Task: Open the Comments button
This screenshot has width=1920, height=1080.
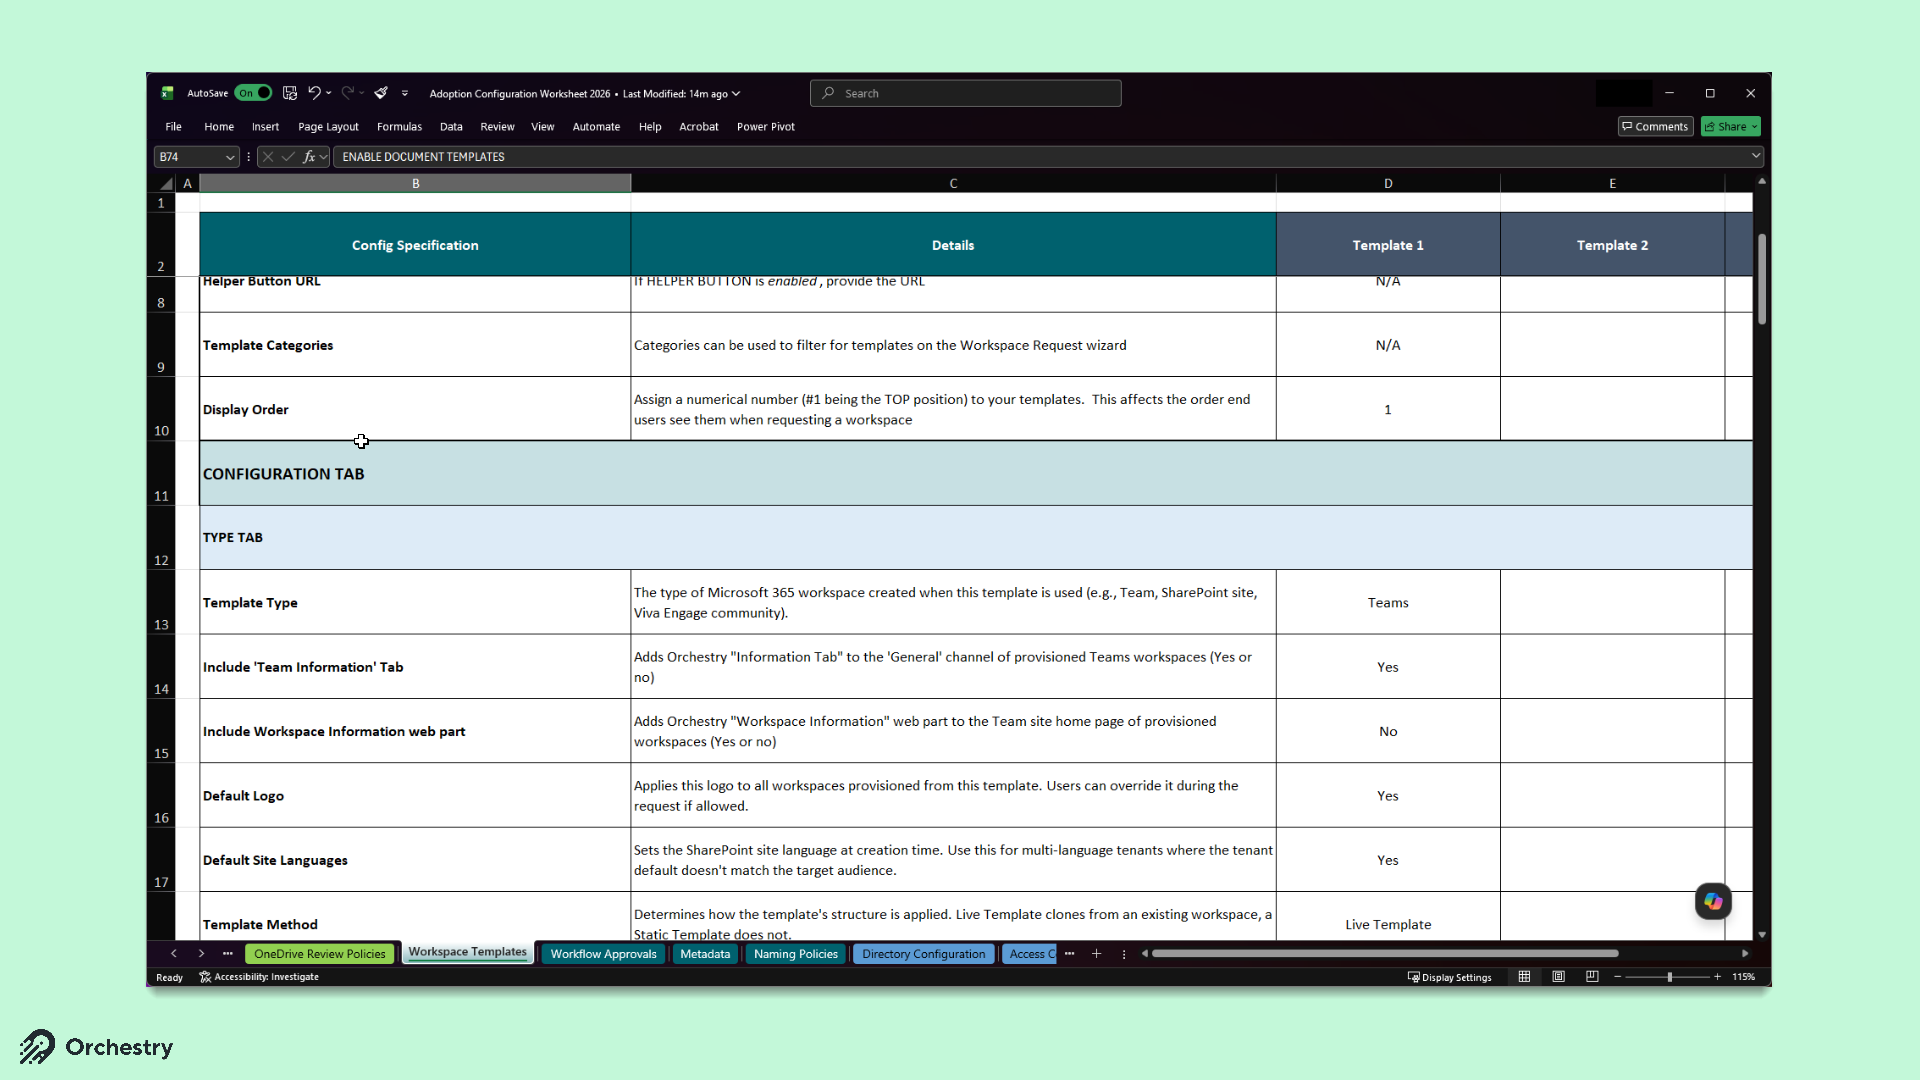Action: (1655, 127)
